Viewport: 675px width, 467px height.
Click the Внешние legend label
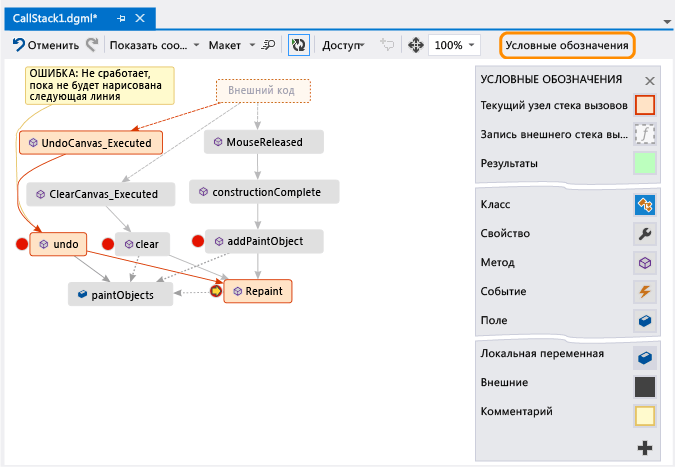(504, 383)
